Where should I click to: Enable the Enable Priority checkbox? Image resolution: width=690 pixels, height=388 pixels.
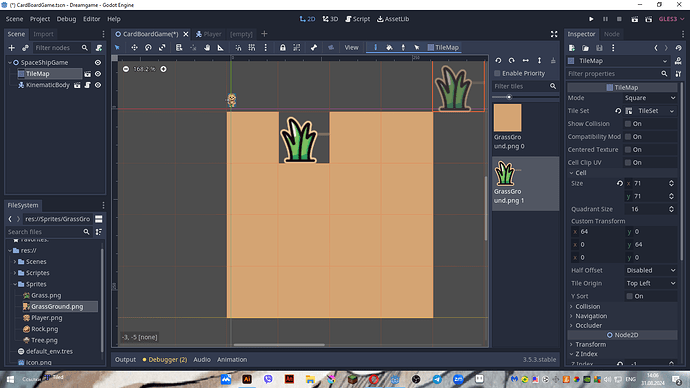point(497,73)
